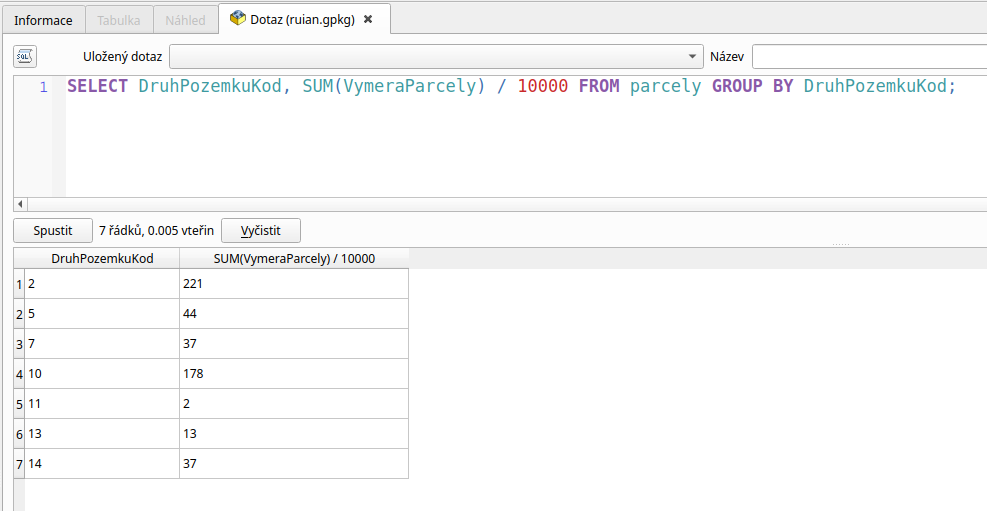Click the word parcely in the query

tap(665, 86)
